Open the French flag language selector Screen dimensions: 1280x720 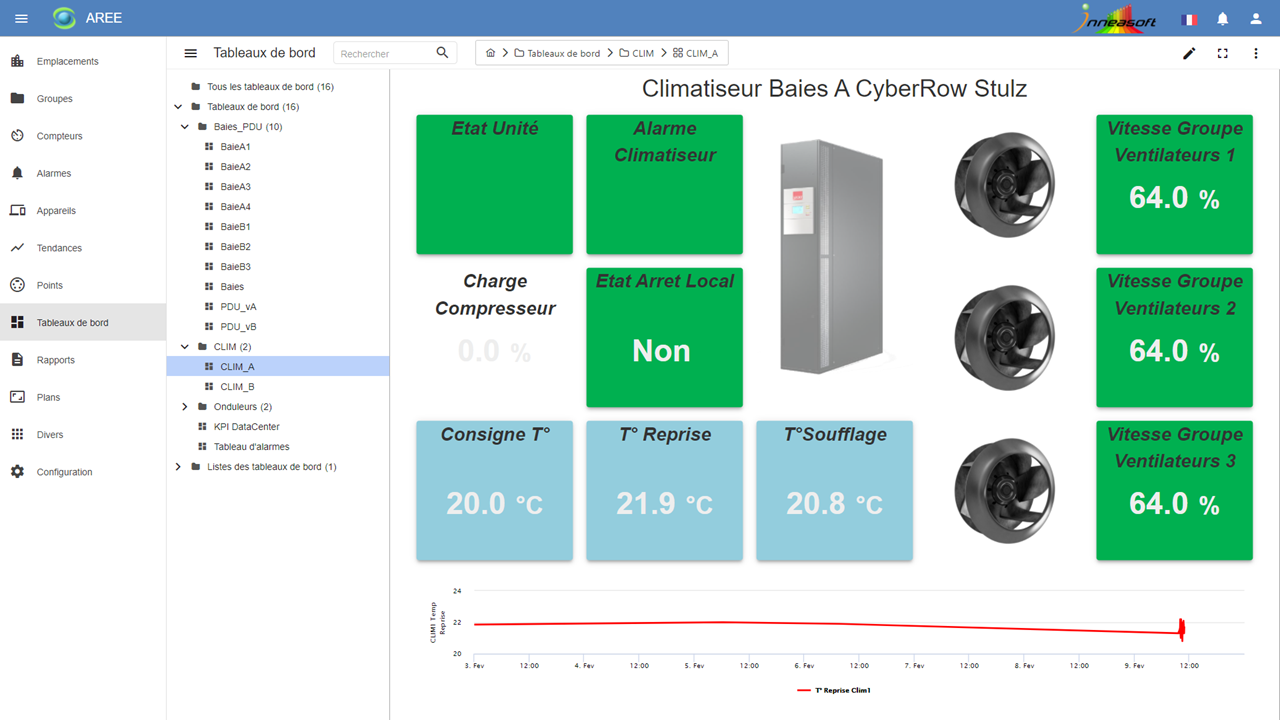(x=1189, y=19)
